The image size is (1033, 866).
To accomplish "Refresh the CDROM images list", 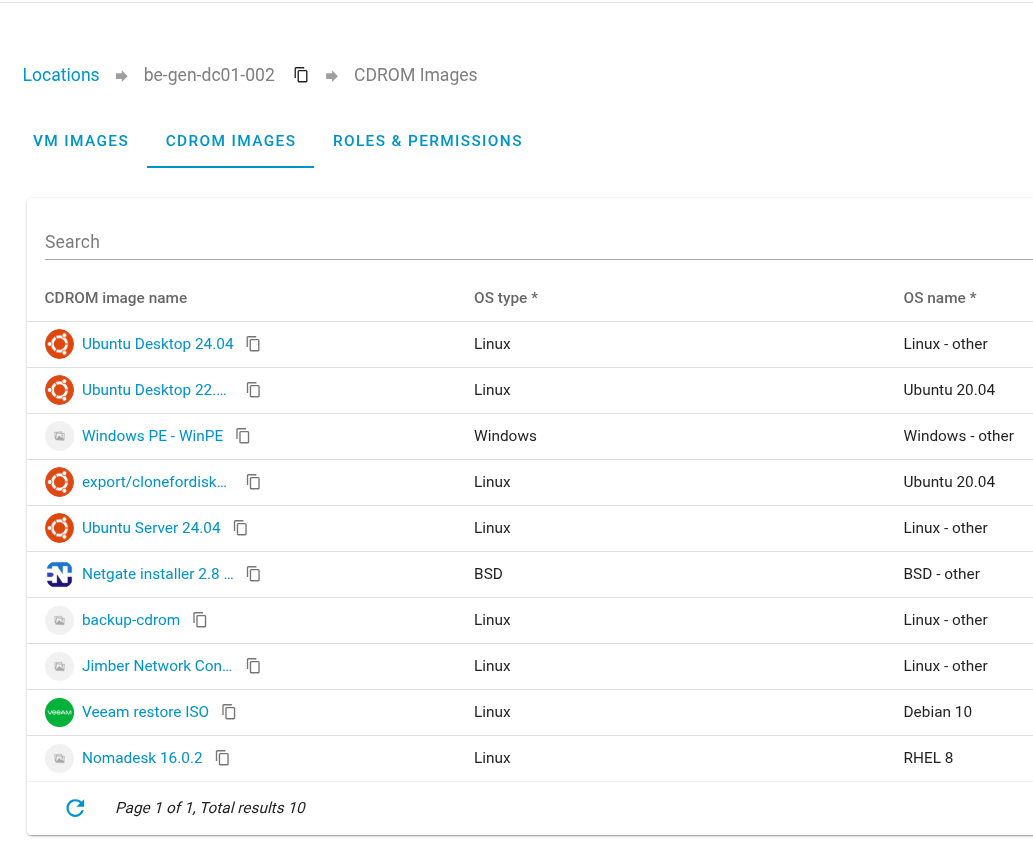I will click(75, 808).
